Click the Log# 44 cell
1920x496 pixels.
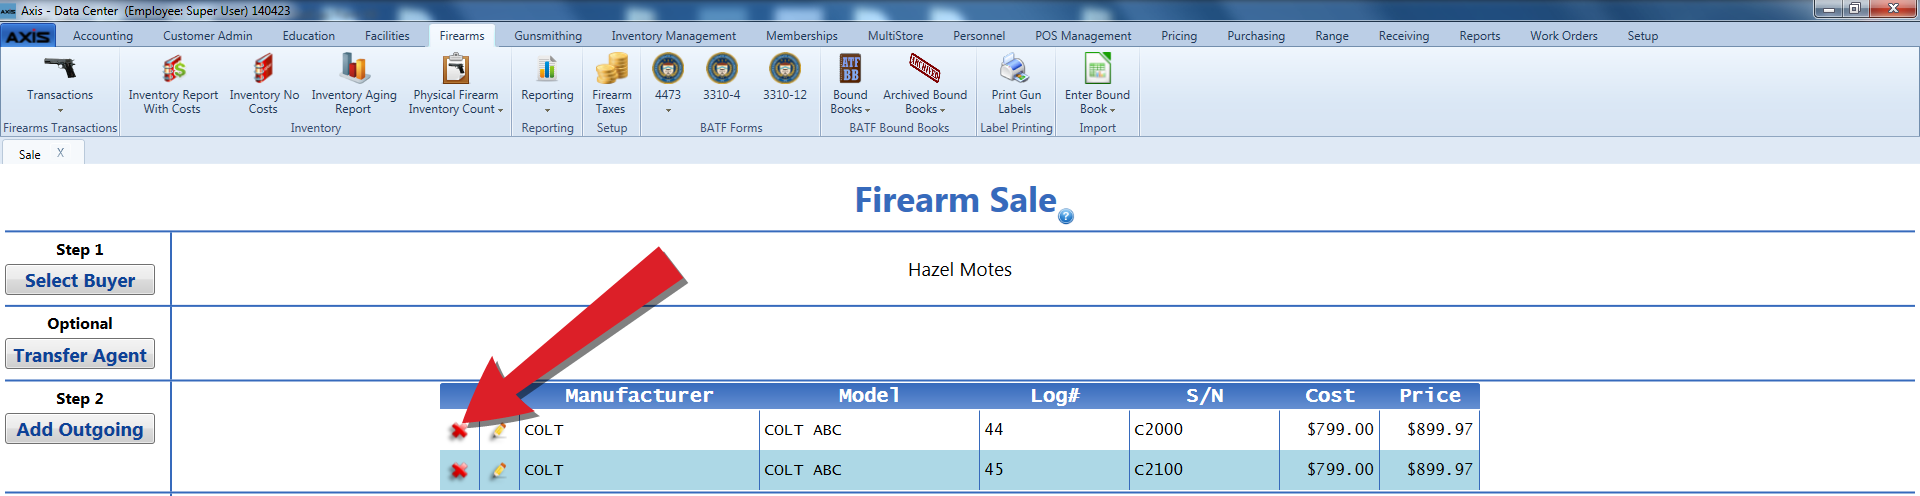1055,430
